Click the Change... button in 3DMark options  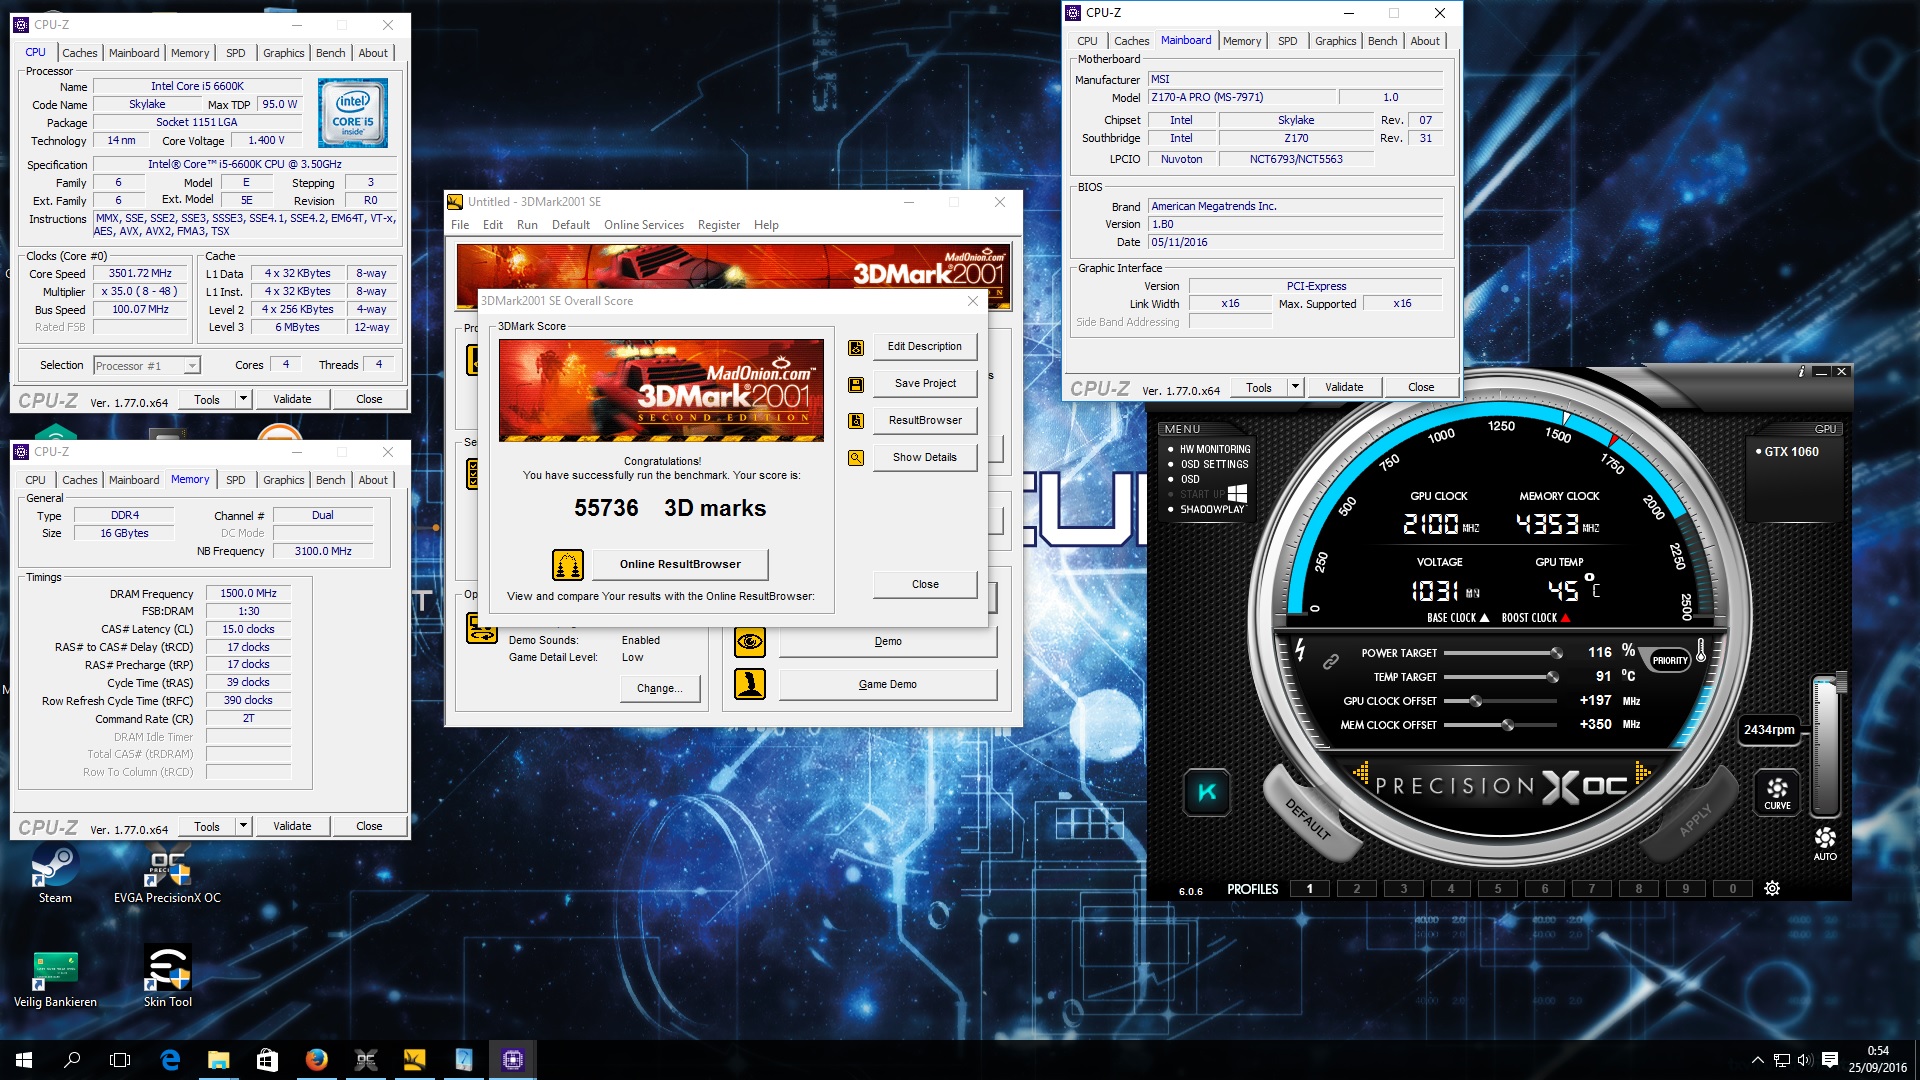(x=660, y=688)
